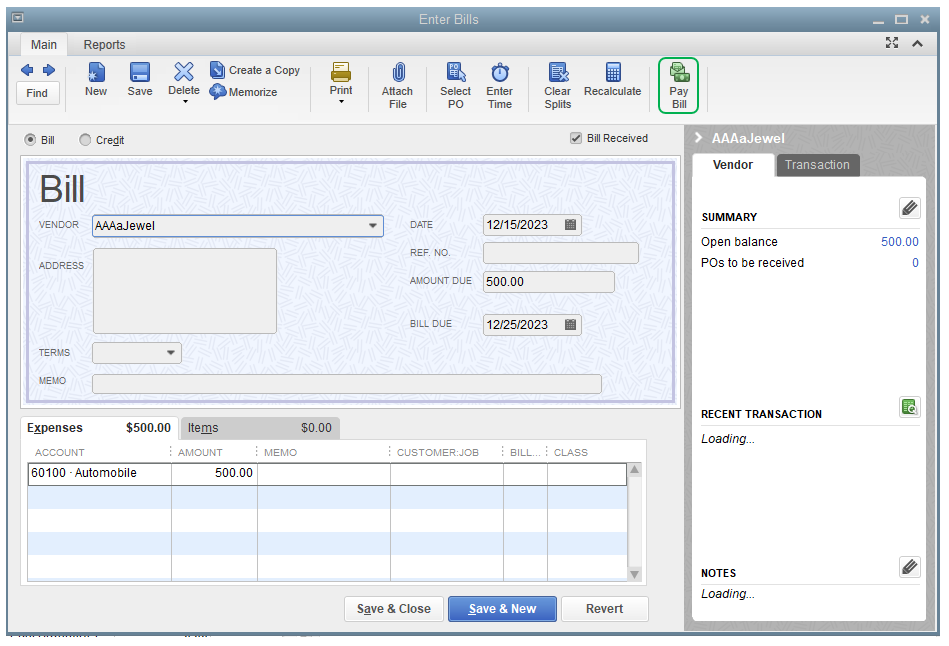Click the New bill icon
Image resolution: width=949 pixels, height=646 pixels.
coord(96,72)
